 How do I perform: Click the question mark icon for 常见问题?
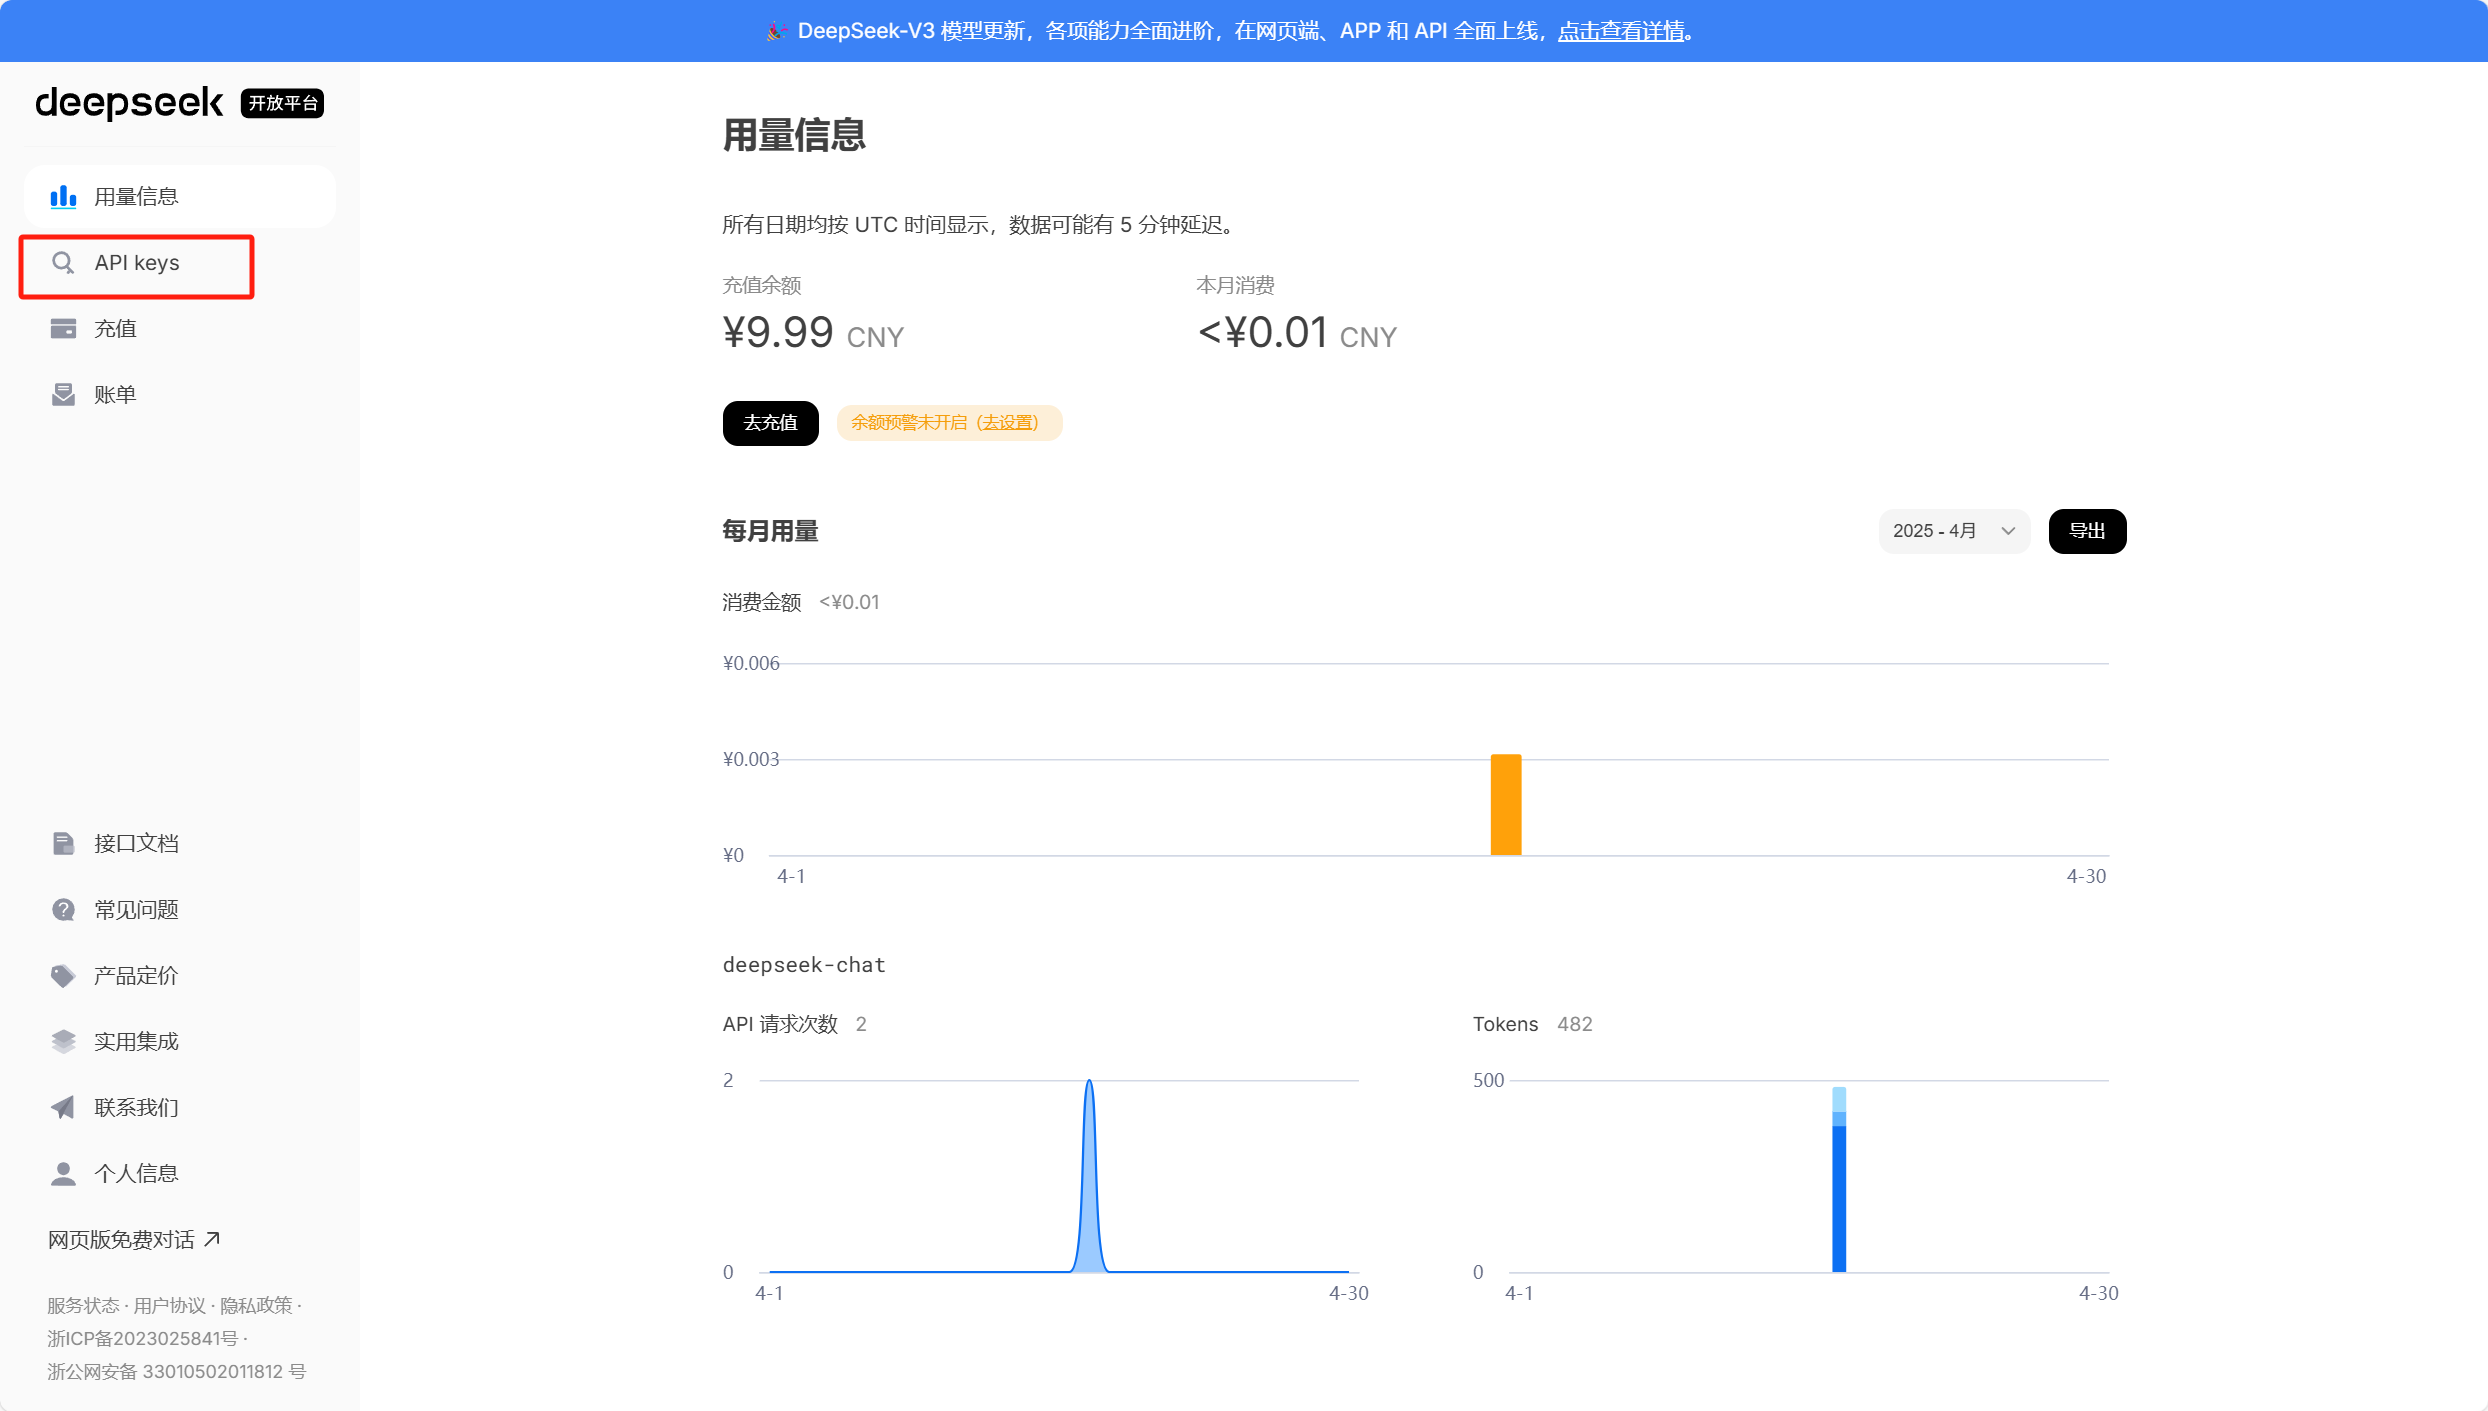point(63,910)
